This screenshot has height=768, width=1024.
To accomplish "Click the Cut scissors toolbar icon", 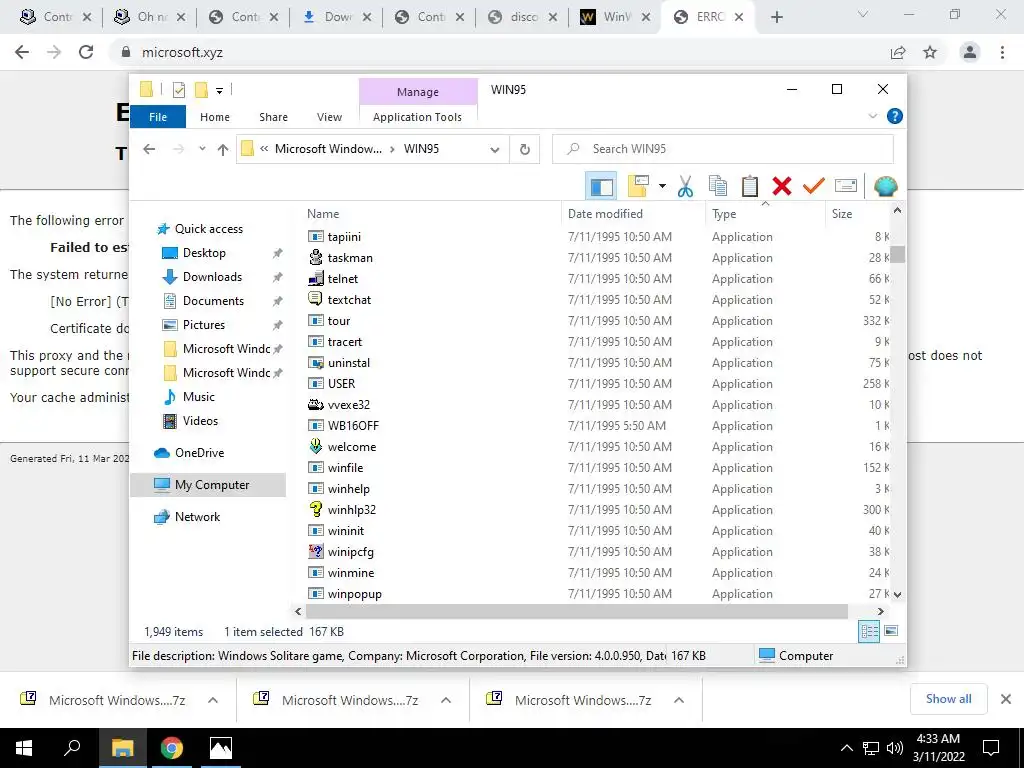I will click(685, 187).
